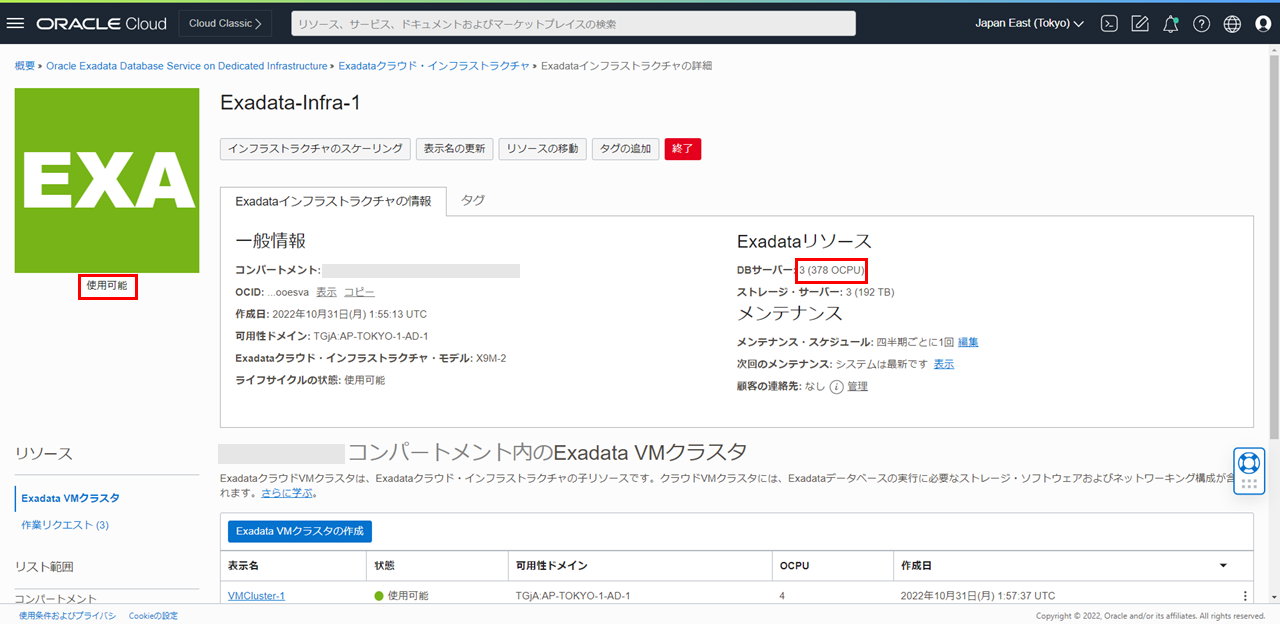Open the help question mark icon

click(1201, 24)
